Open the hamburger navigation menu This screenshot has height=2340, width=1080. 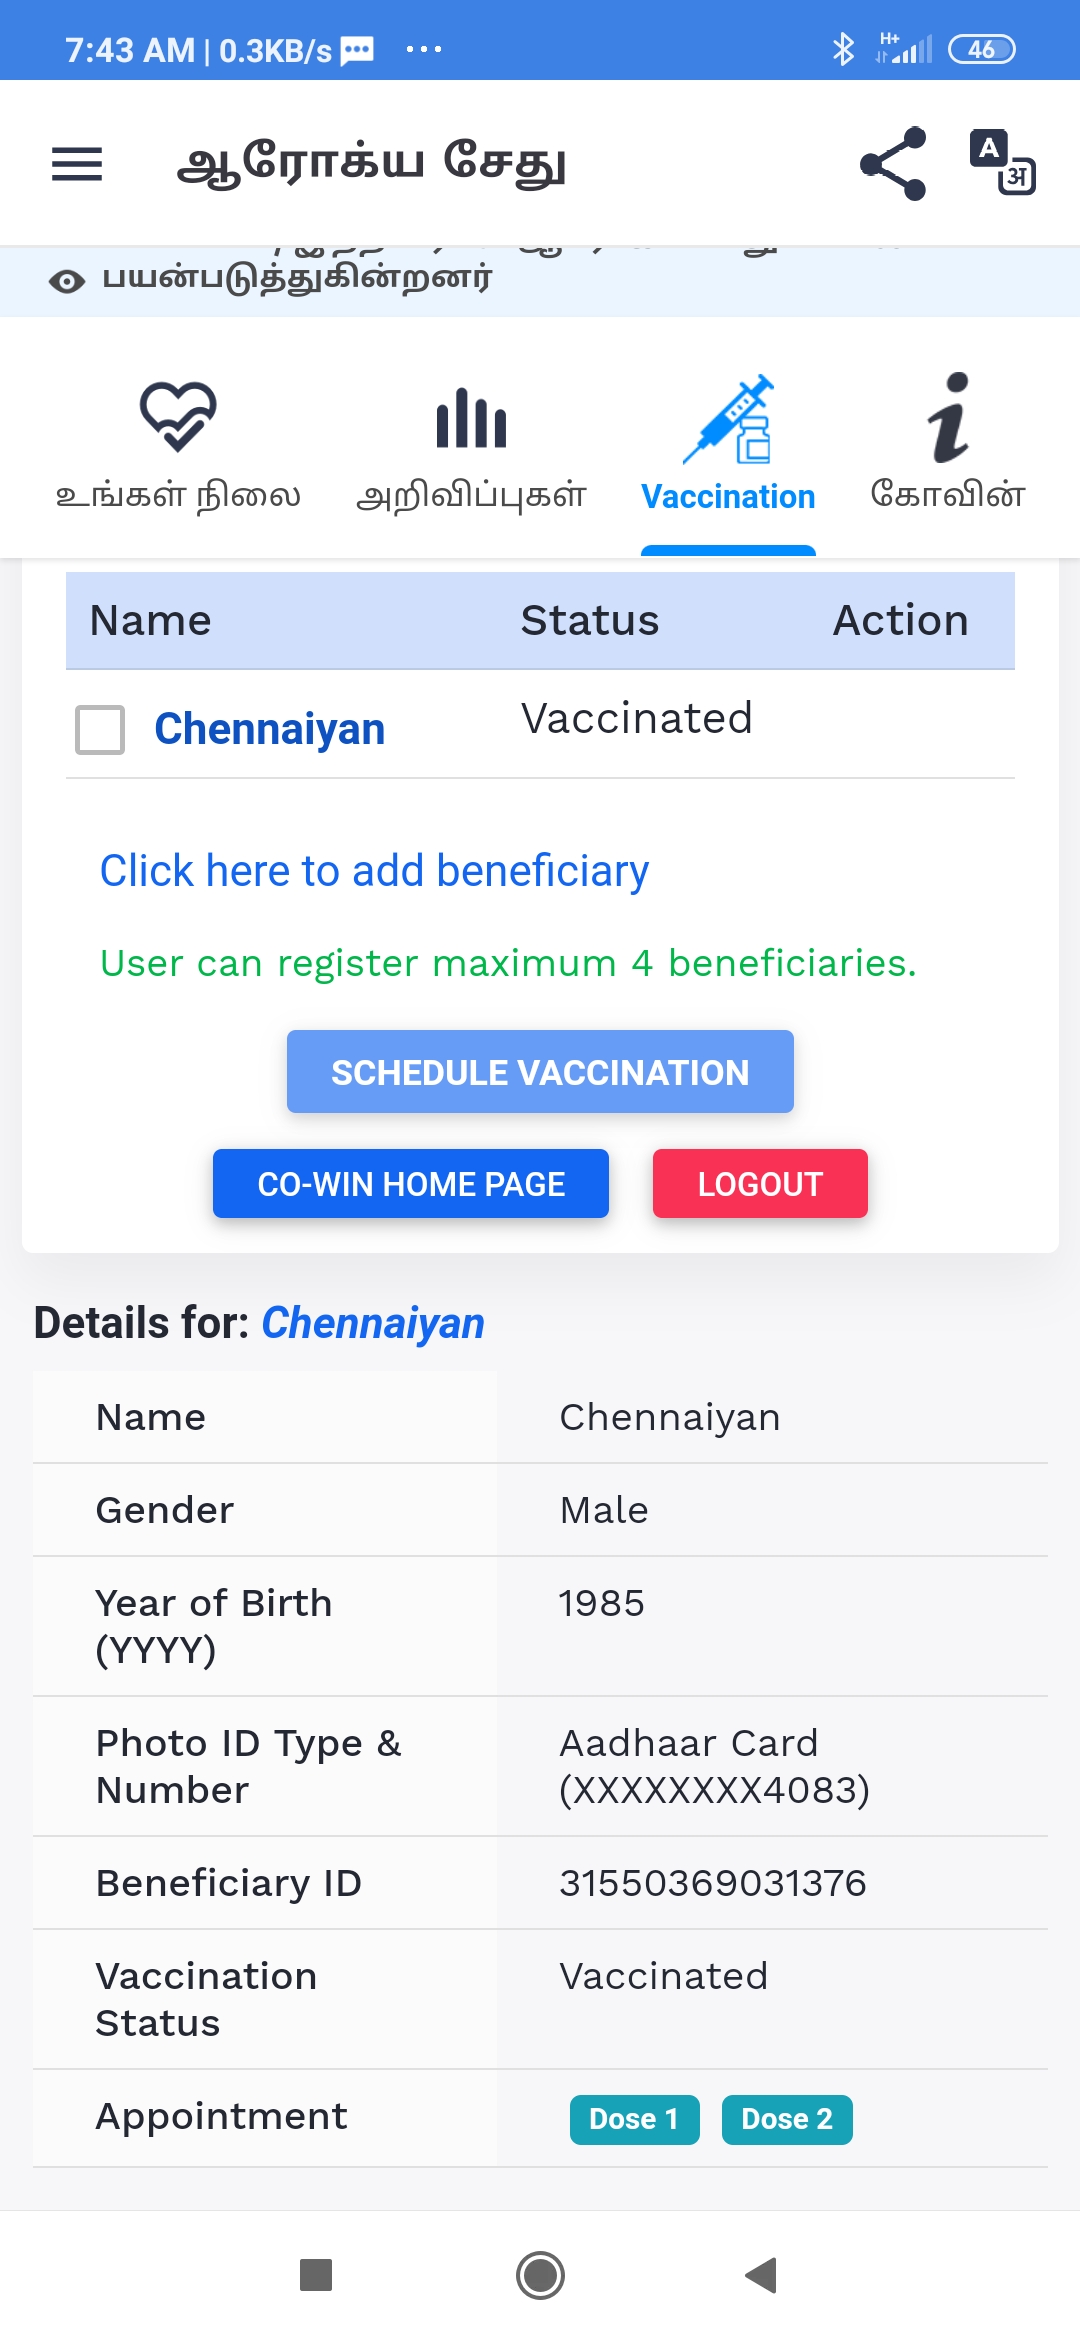[x=77, y=164]
